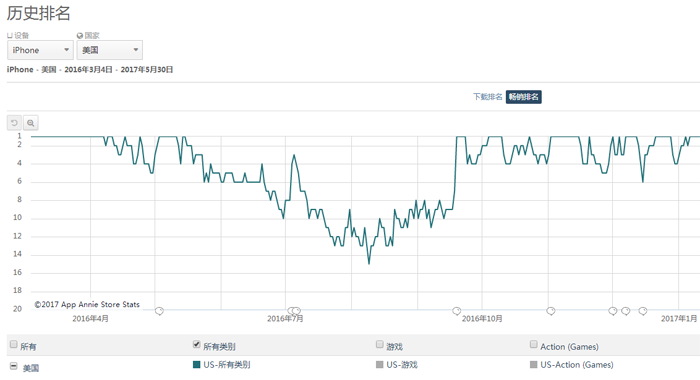Click the rightmost event bubble before 2017年1月
700x380 pixels.
pyautogui.click(x=642, y=311)
